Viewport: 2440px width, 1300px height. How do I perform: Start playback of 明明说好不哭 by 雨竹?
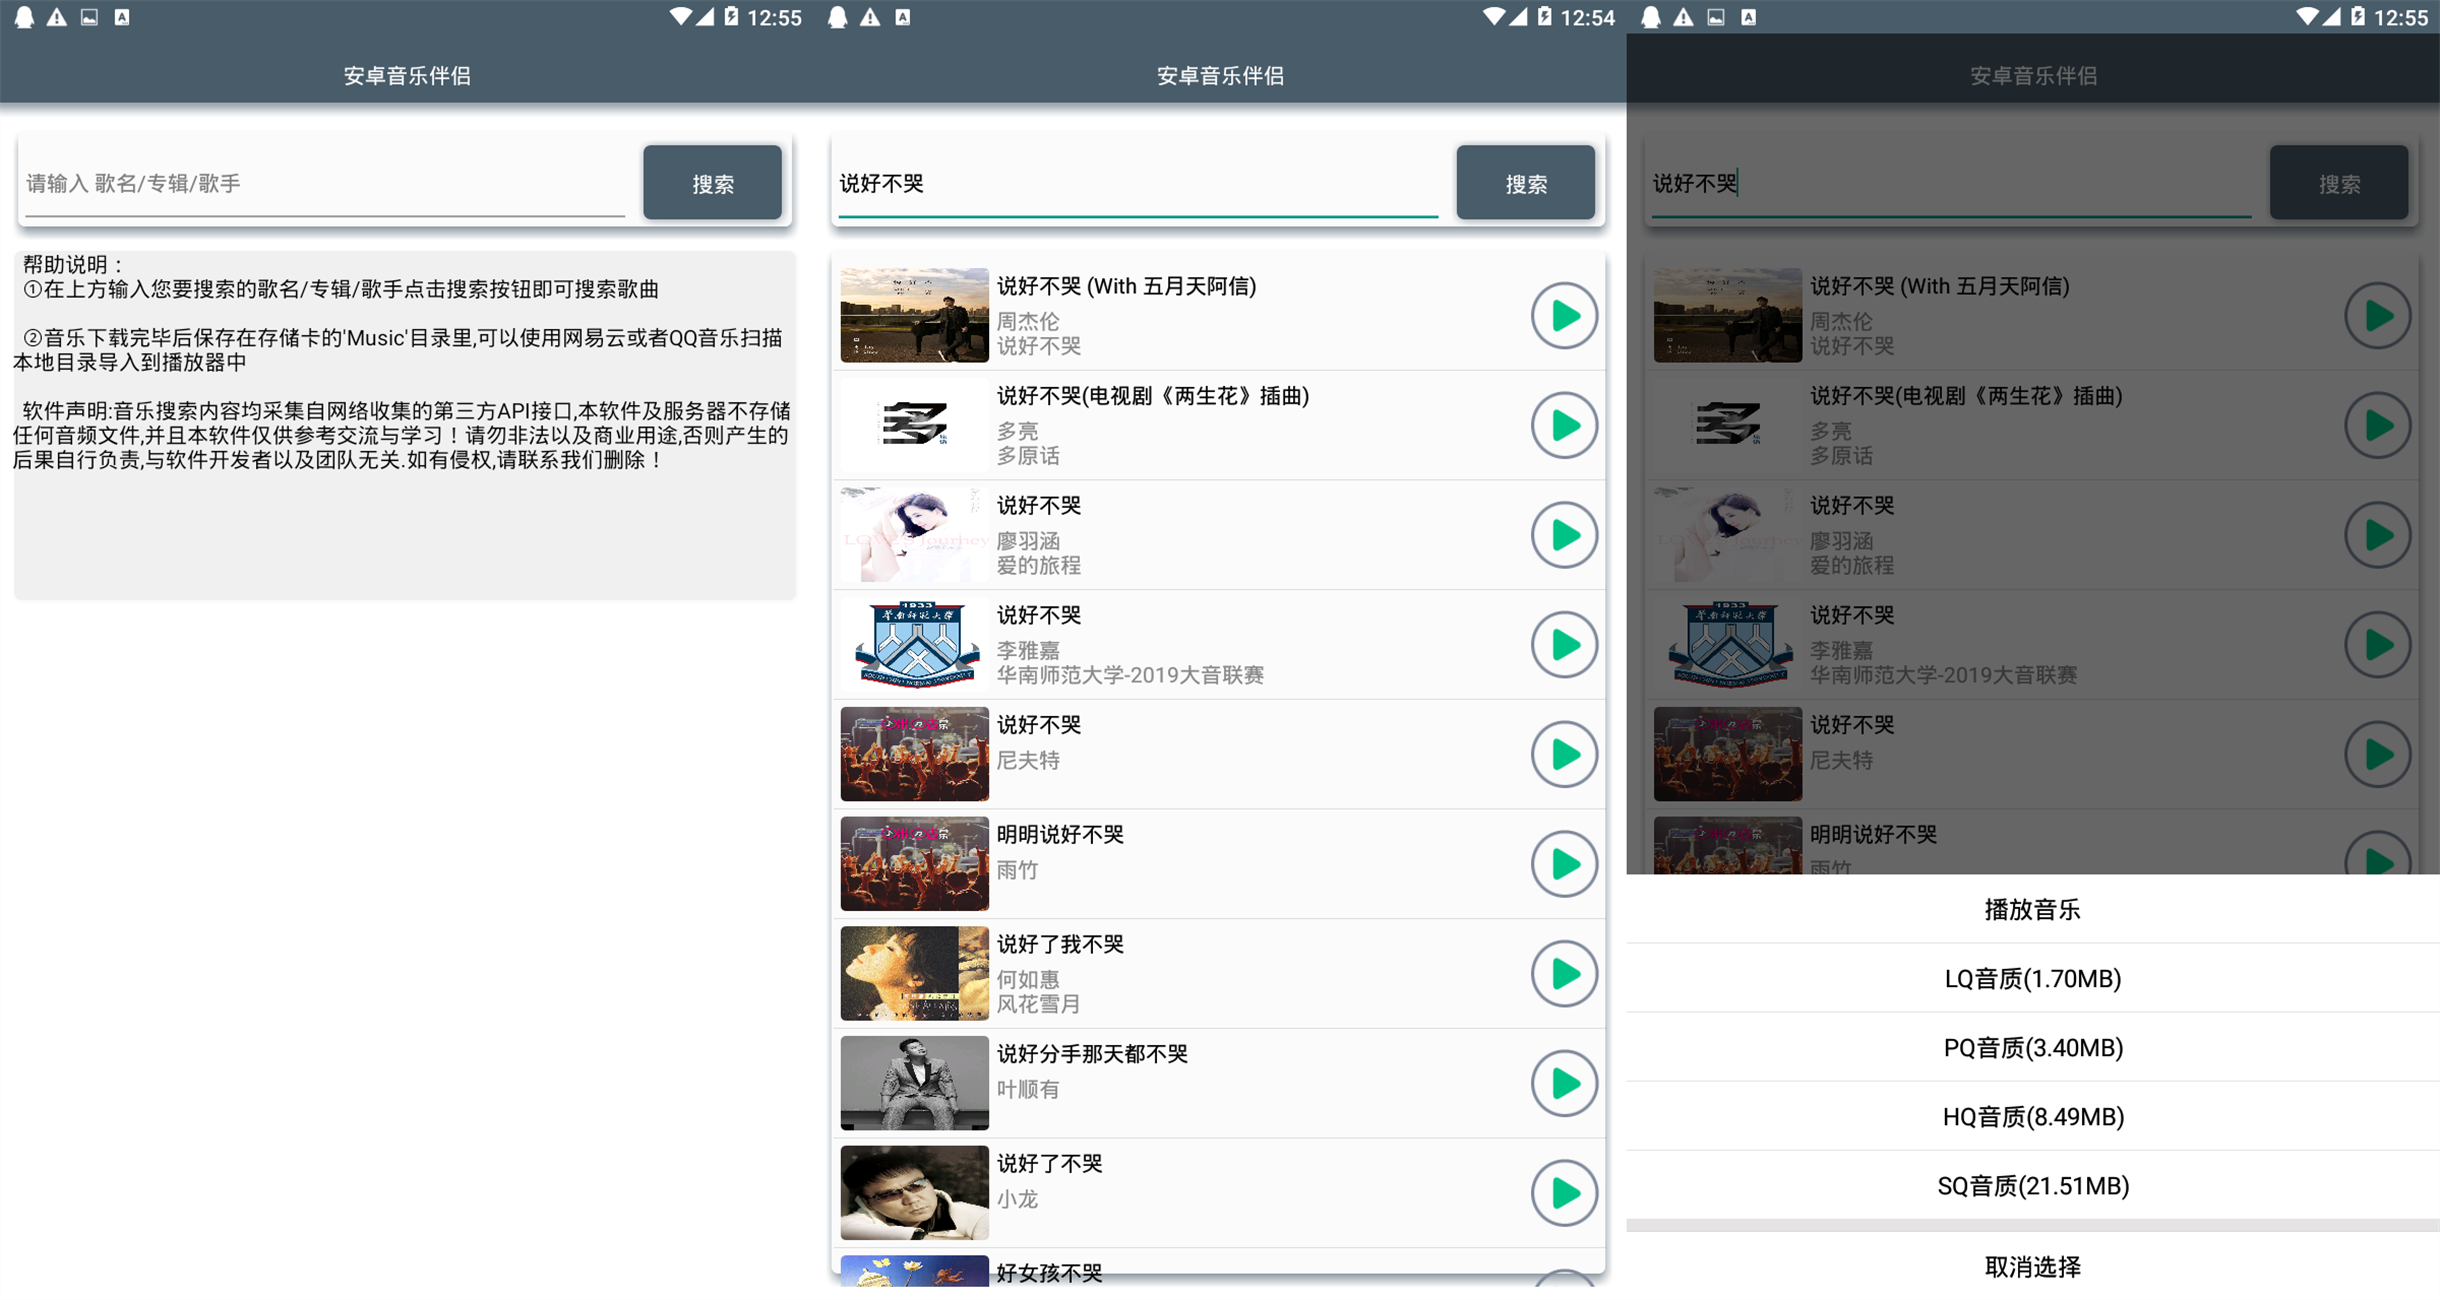(1563, 864)
